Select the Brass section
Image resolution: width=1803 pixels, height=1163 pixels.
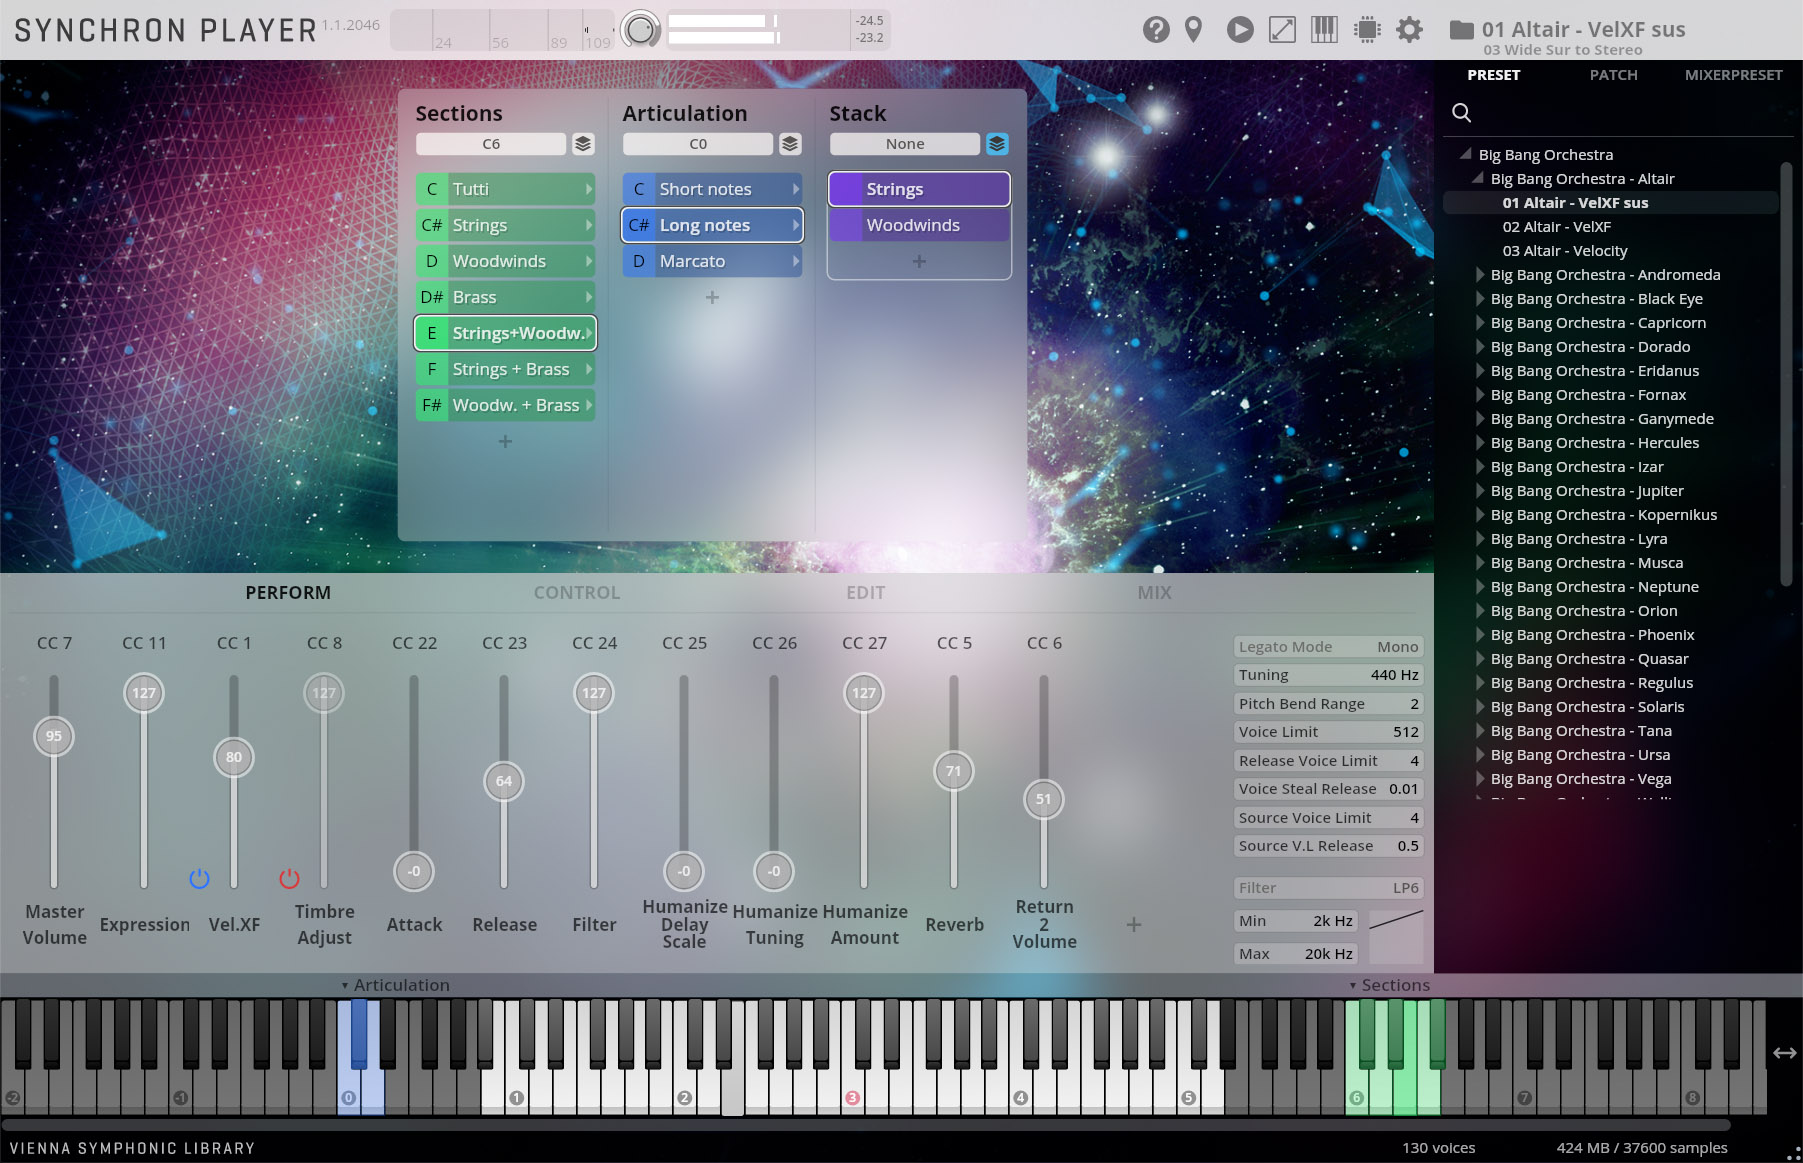pyautogui.click(x=505, y=297)
